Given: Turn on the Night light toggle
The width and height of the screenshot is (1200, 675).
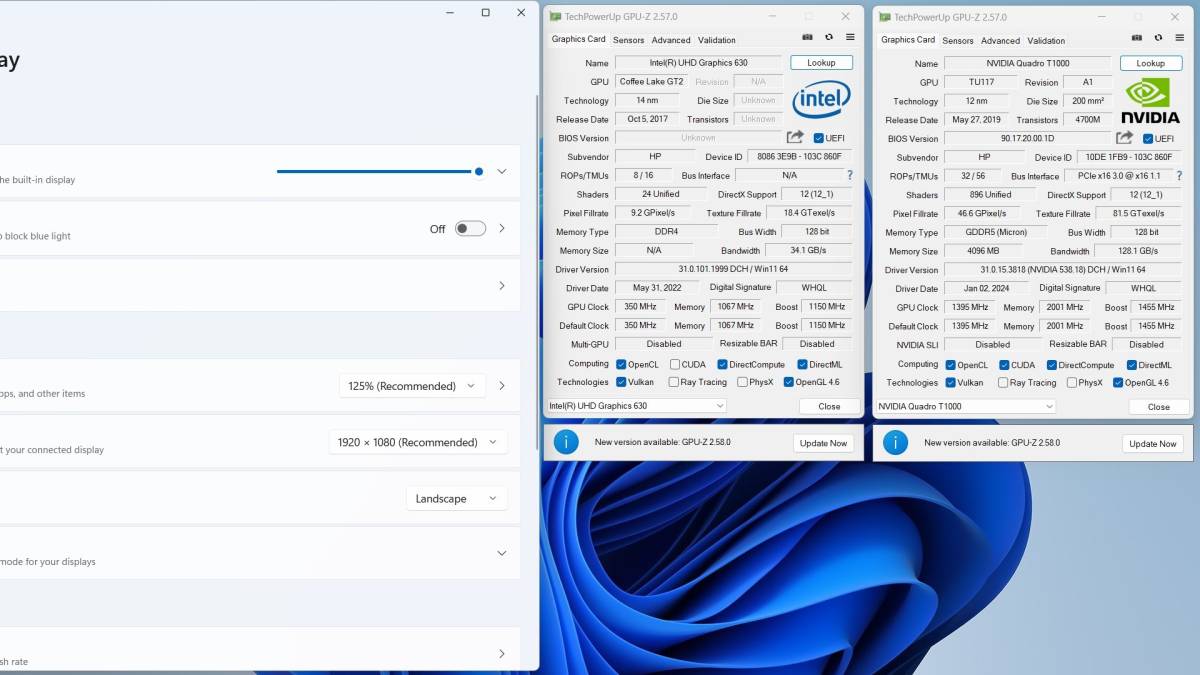Looking at the screenshot, I should [x=470, y=229].
